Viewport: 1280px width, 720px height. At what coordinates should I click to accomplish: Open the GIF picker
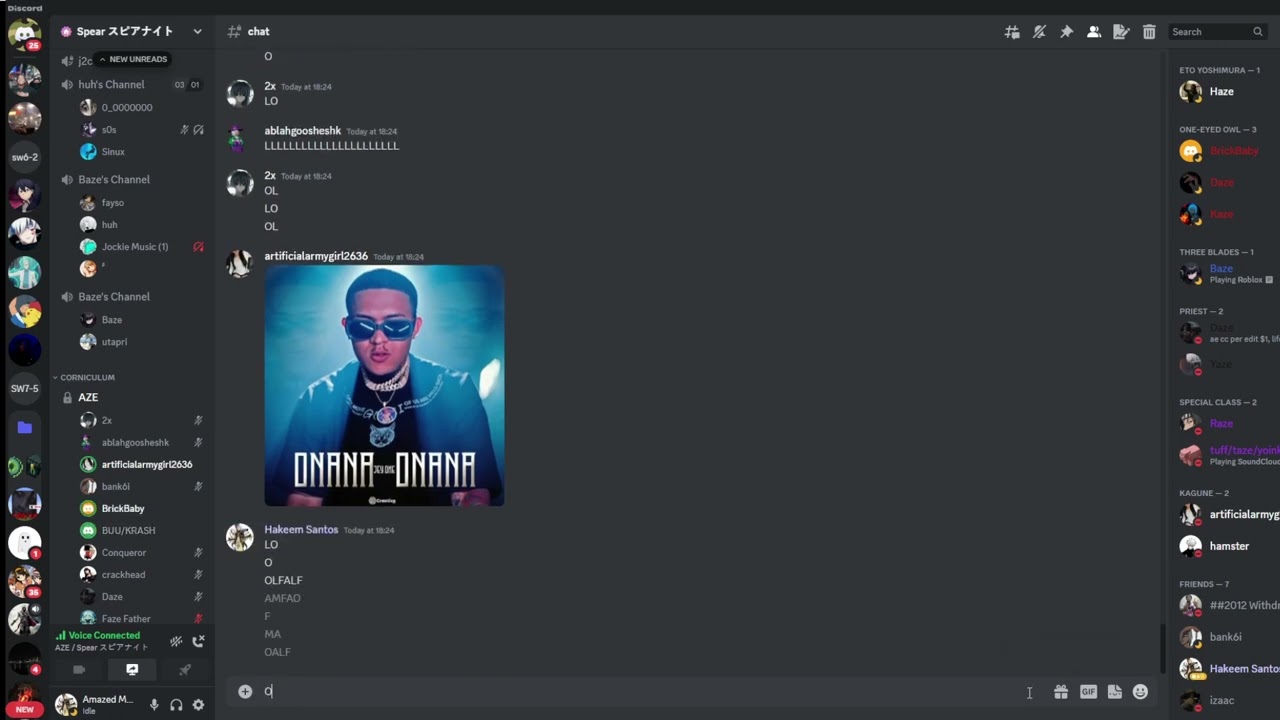coord(1088,691)
